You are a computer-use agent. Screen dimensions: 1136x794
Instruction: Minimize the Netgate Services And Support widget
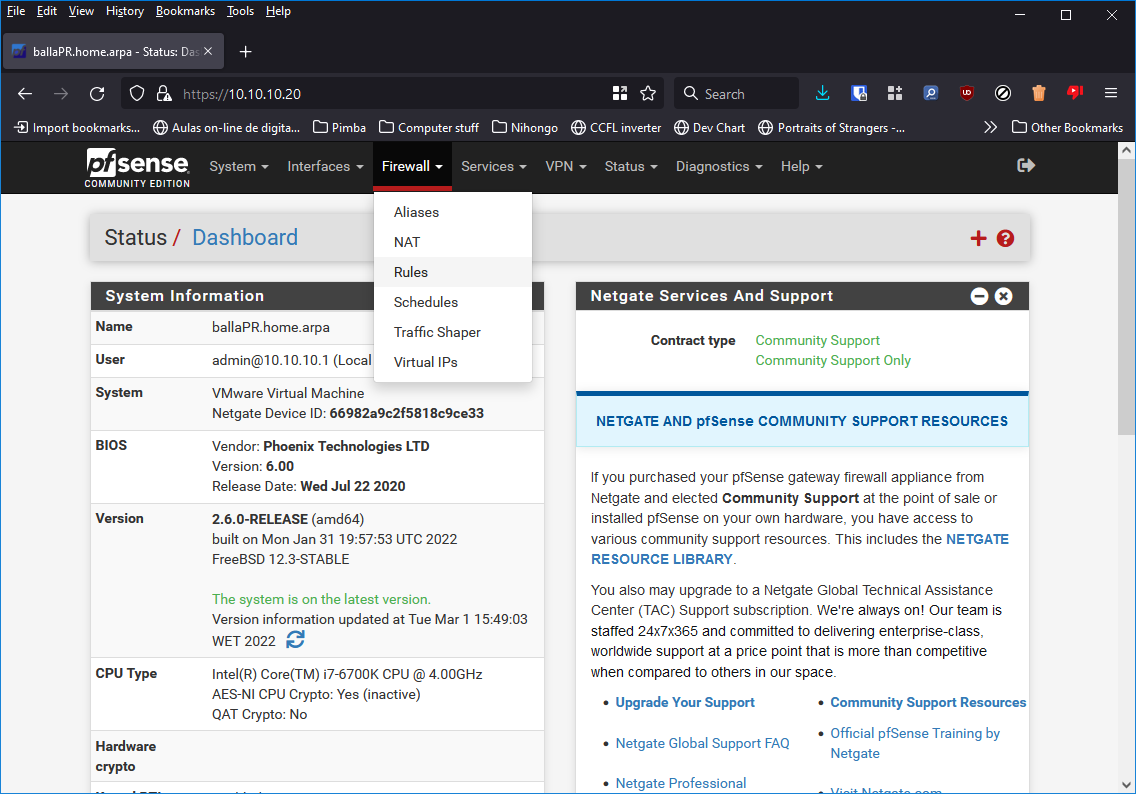980,296
